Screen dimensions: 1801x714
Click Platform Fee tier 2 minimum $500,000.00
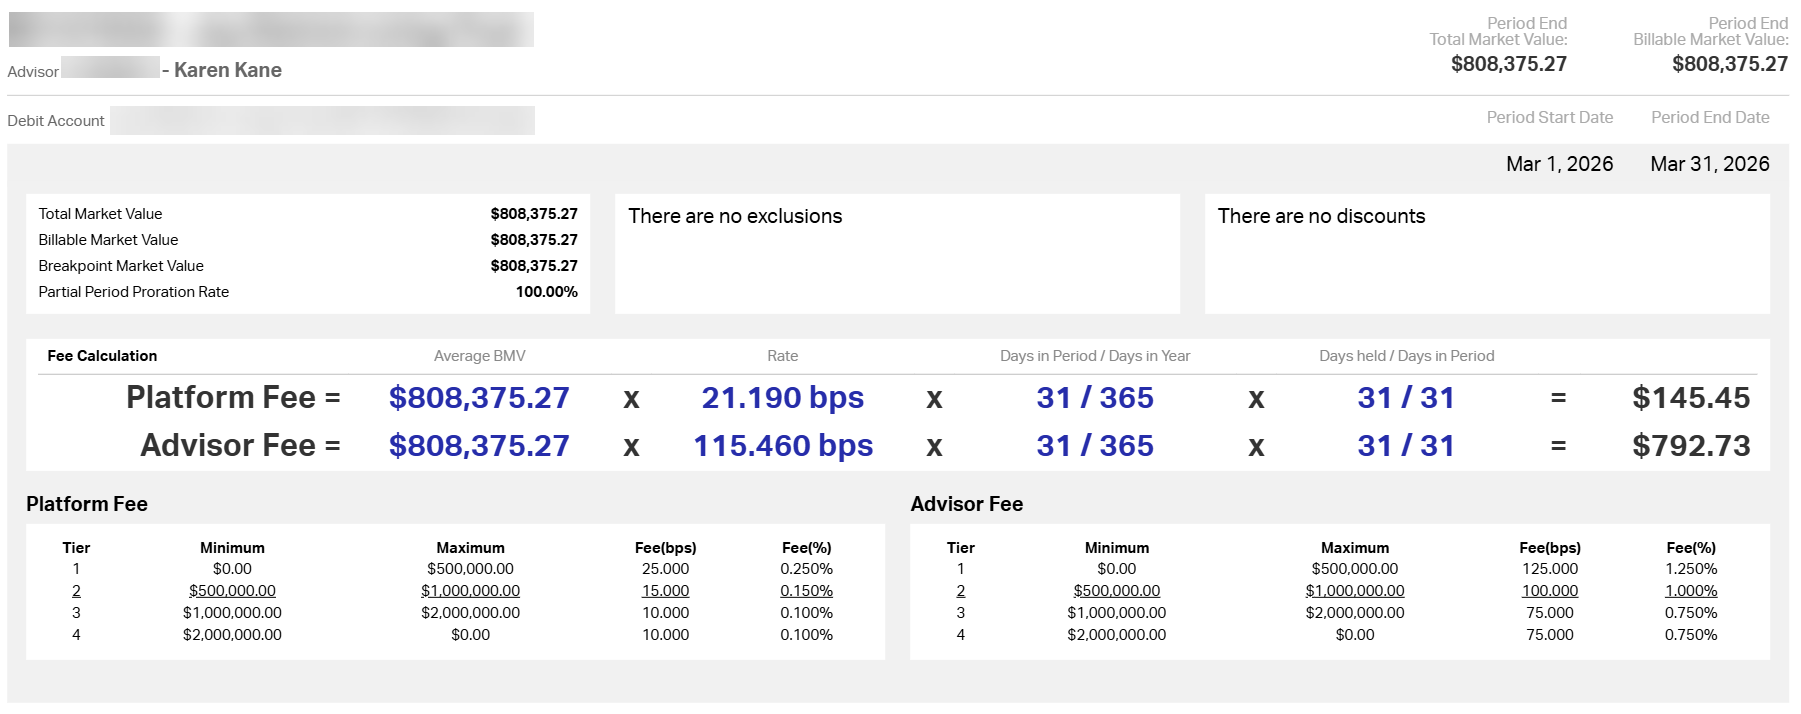(232, 591)
